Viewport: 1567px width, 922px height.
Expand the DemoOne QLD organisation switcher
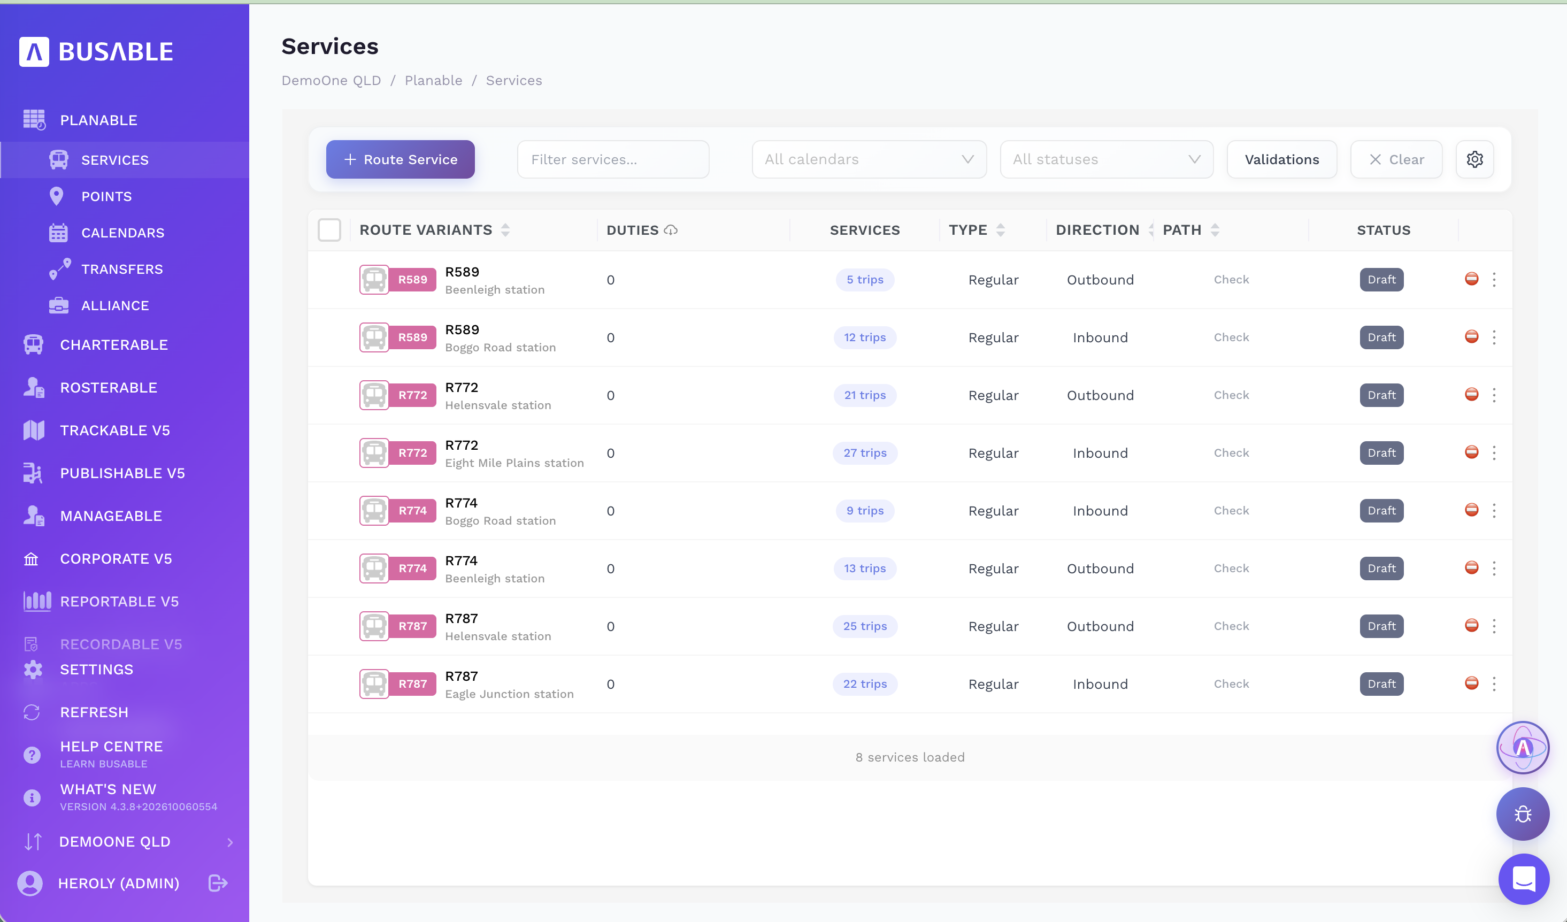coord(124,842)
